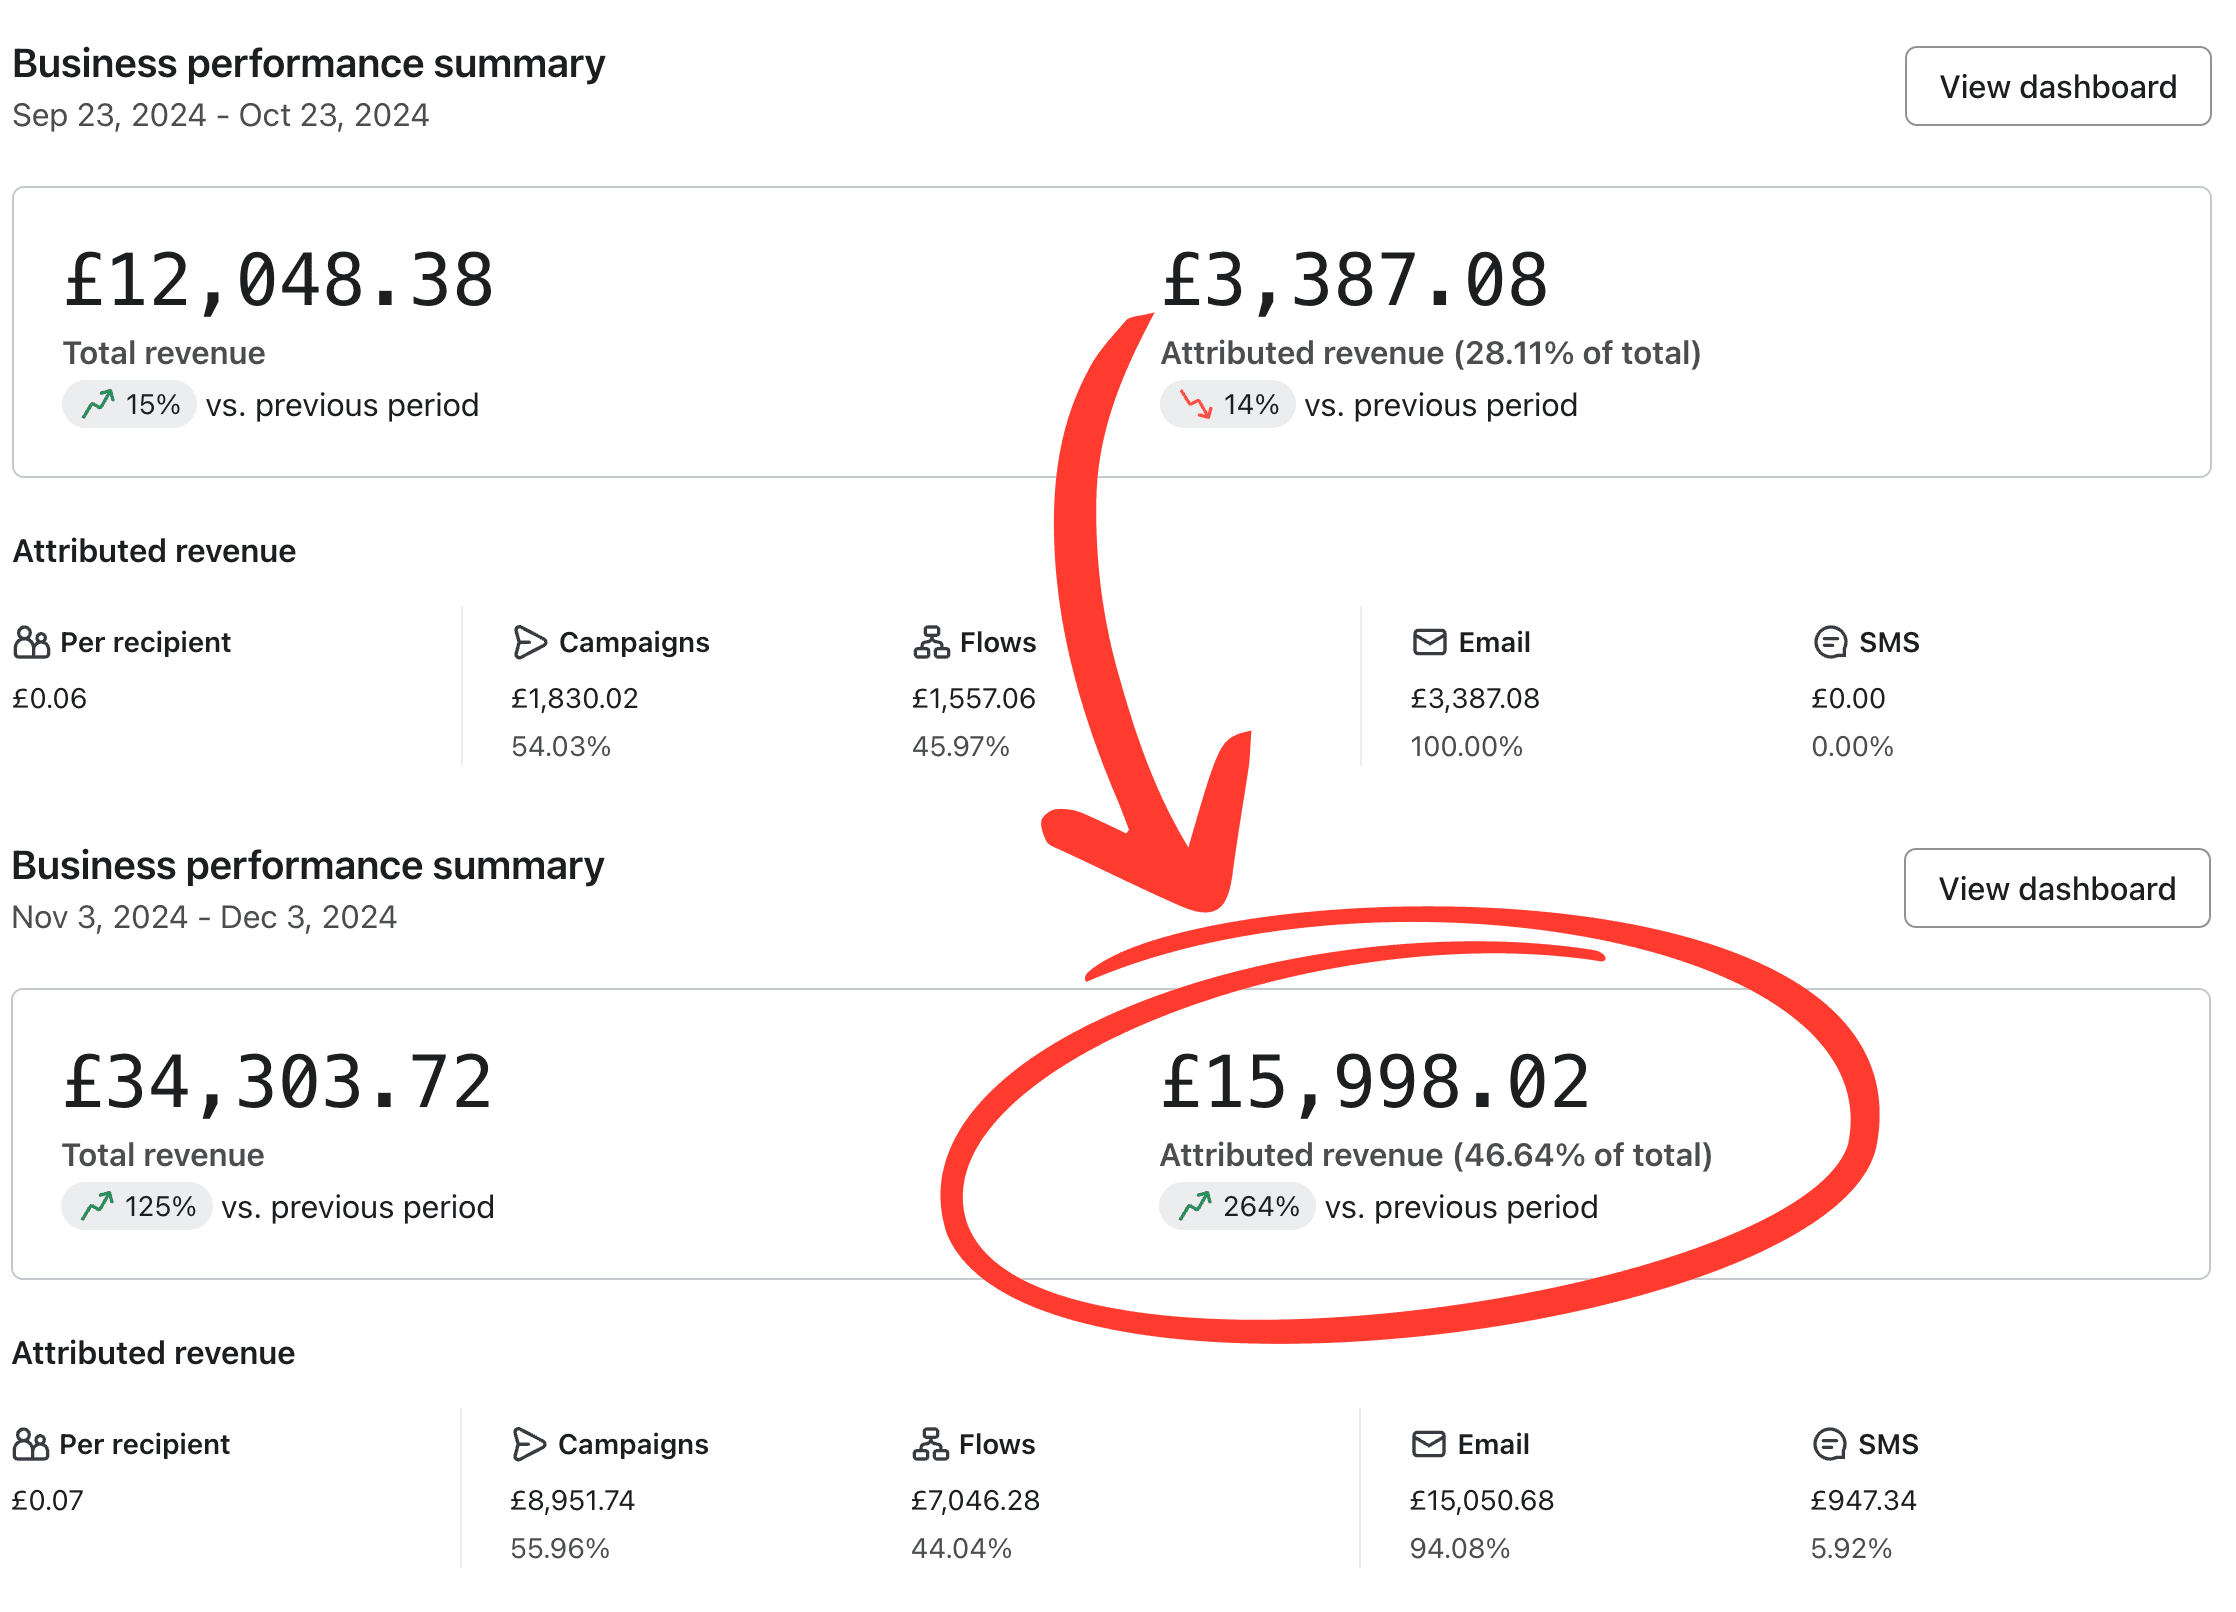Click the £15,998.02 attributed revenue figure
Image resolution: width=2236 pixels, height=1612 pixels.
[1375, 1083]
